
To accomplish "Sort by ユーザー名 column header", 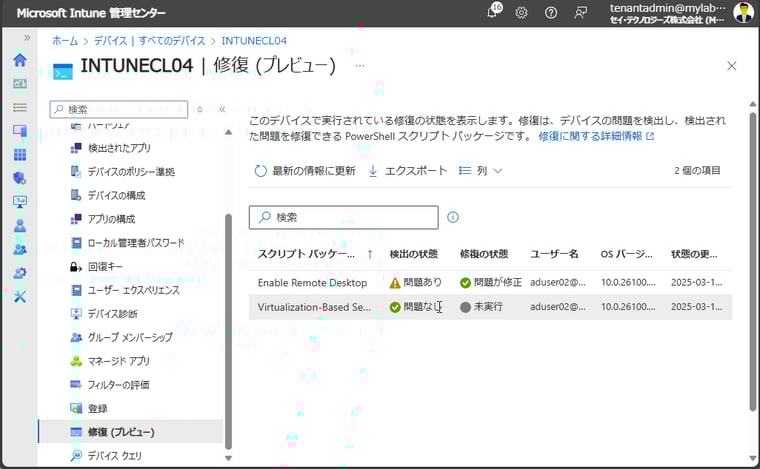I will pyautogui.click(x=554, y=254).
